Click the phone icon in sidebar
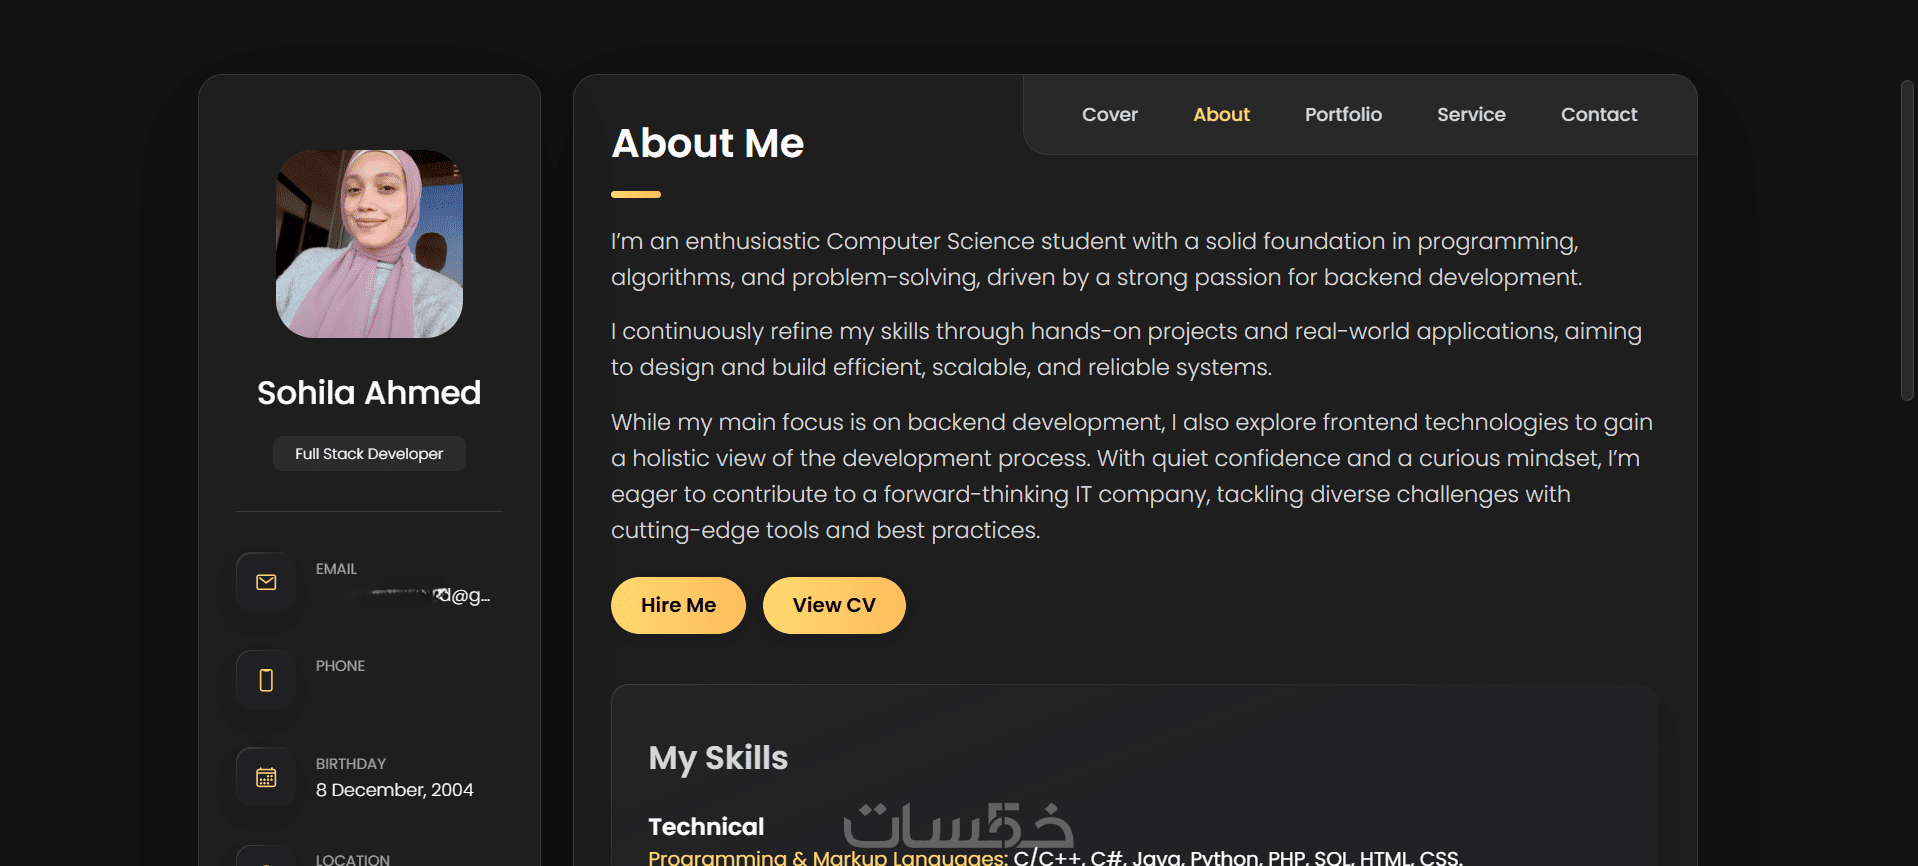Viewport: 1918px width, 866px height. coord(266,680)
